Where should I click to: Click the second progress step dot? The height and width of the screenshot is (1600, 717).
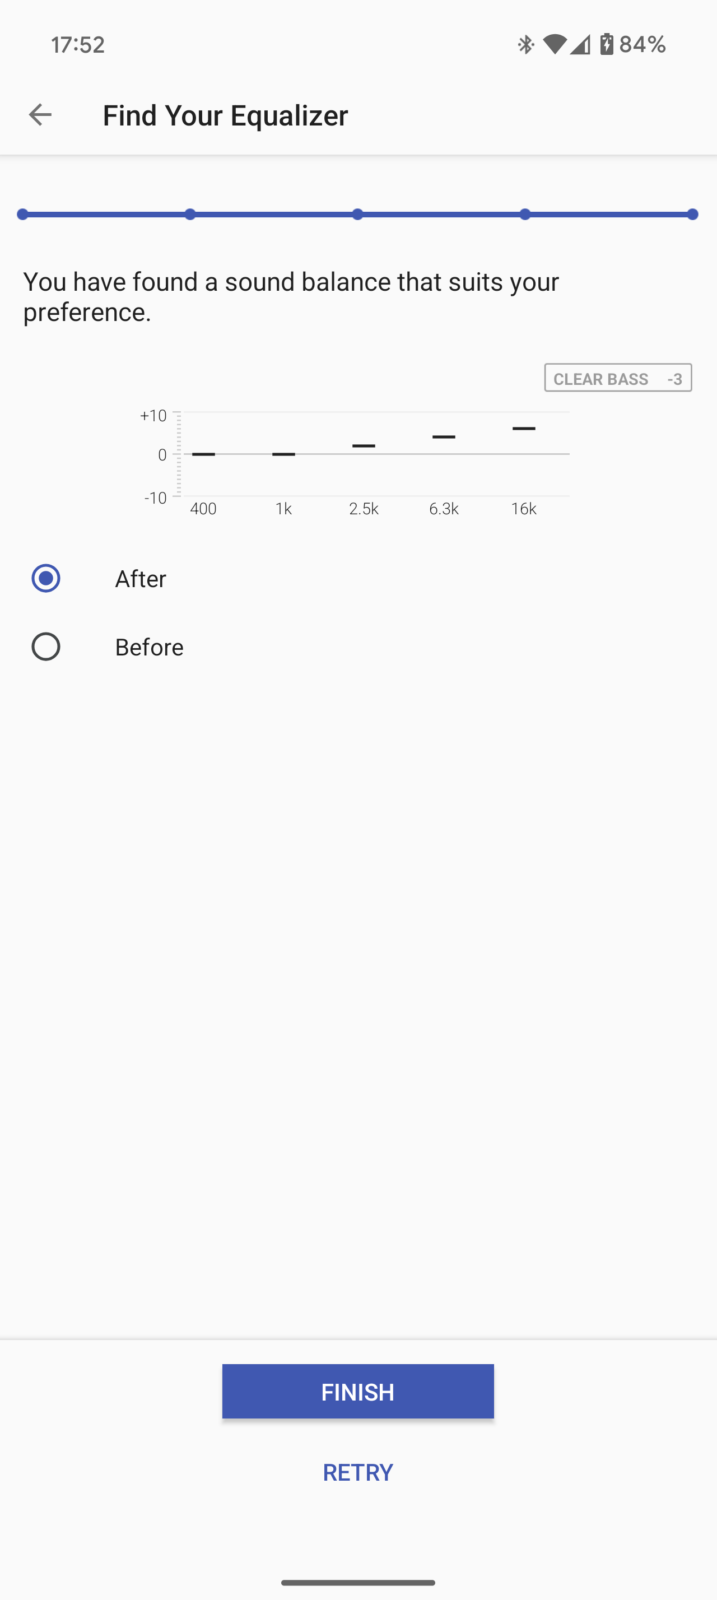190,214
